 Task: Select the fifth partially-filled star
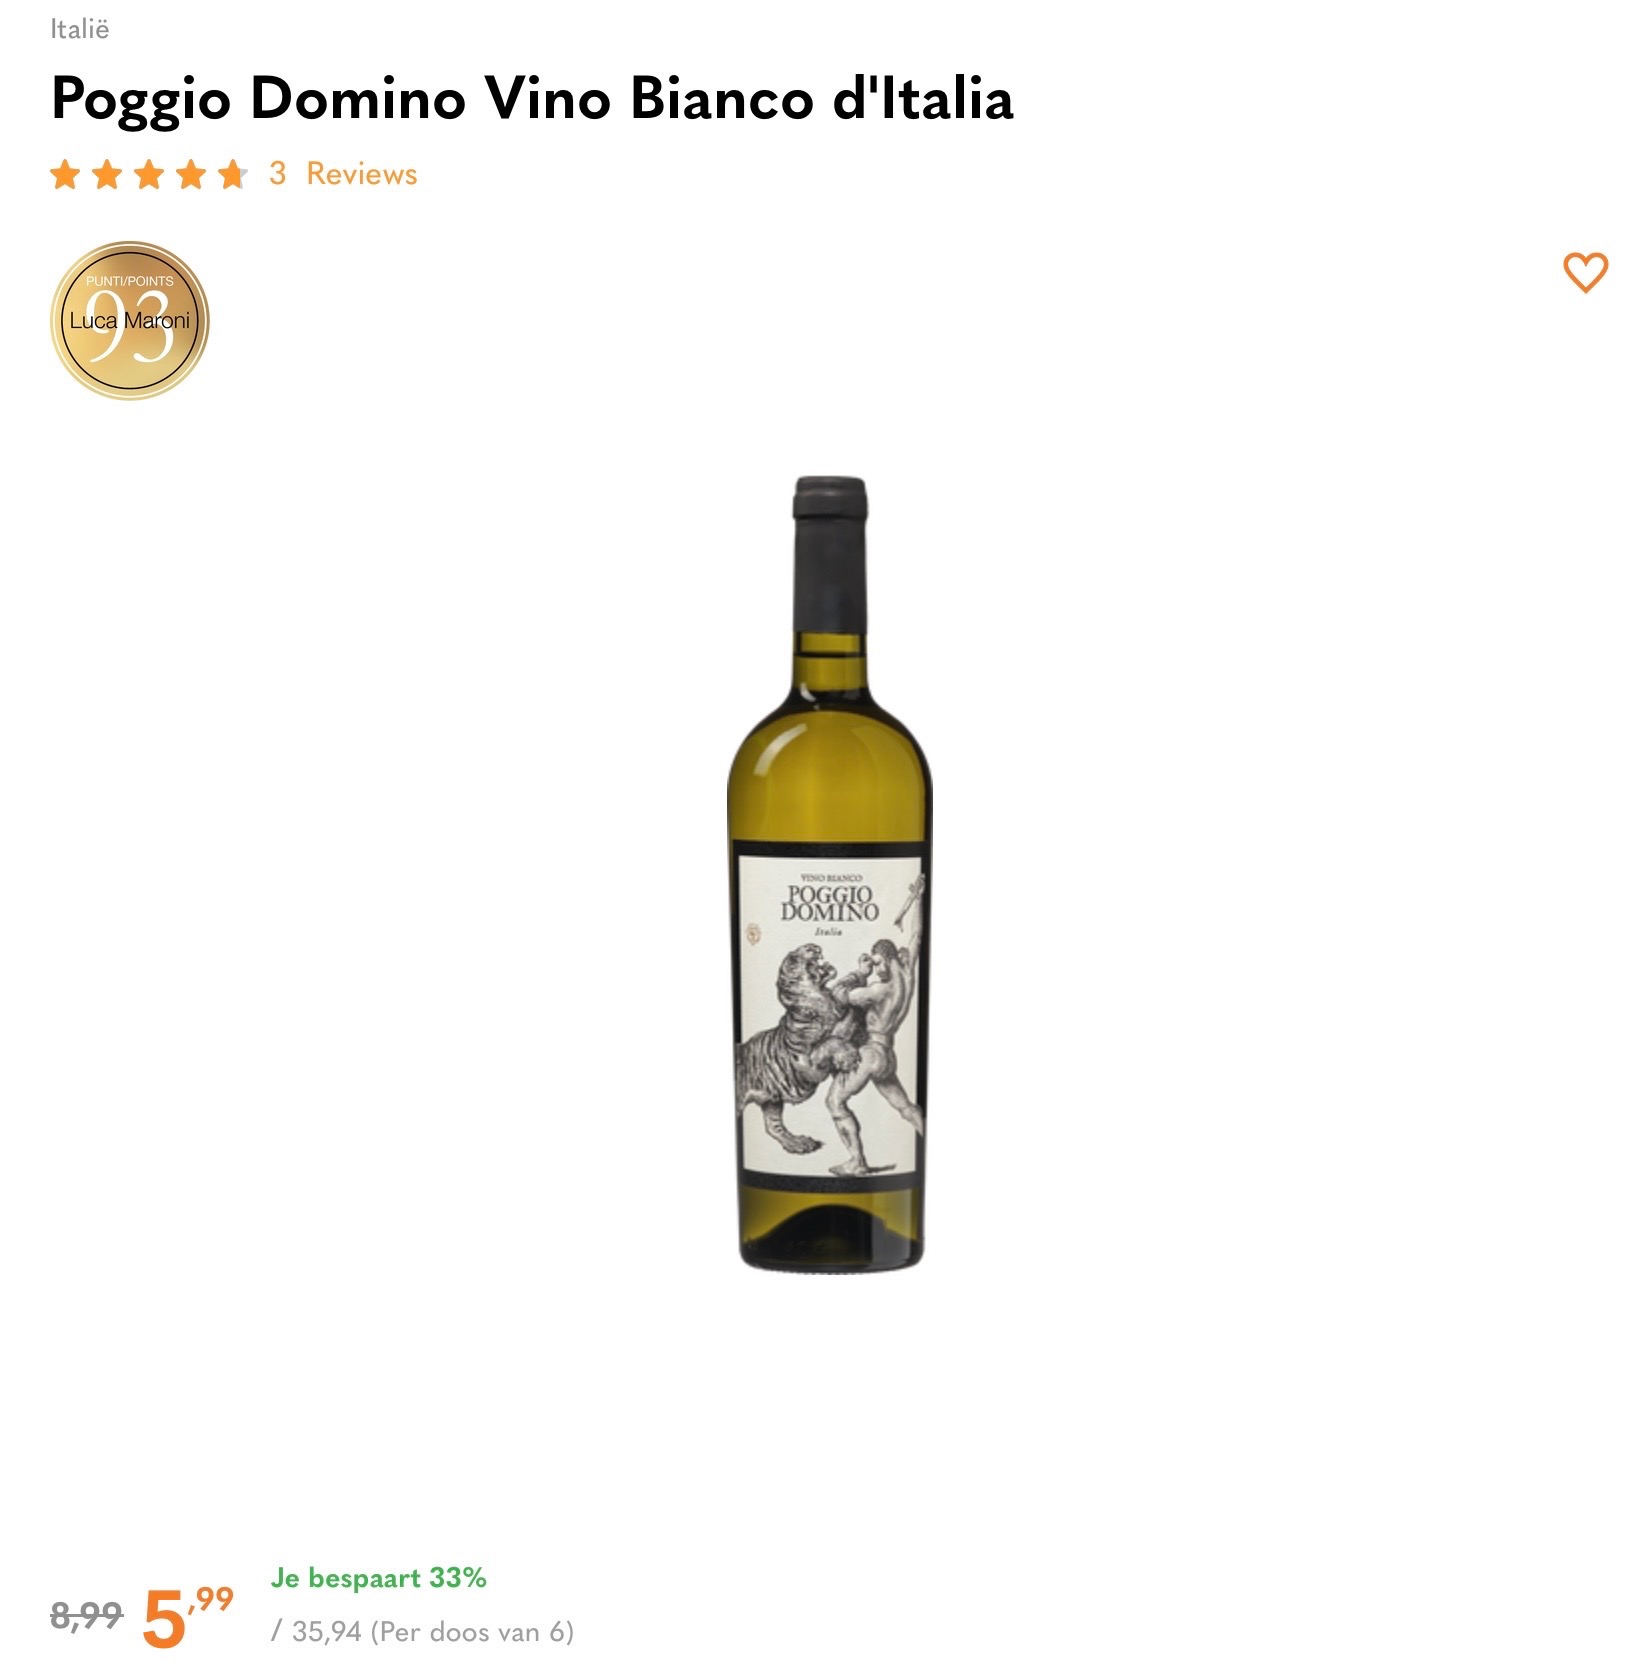pyautogui.click(x=235, y=174)
